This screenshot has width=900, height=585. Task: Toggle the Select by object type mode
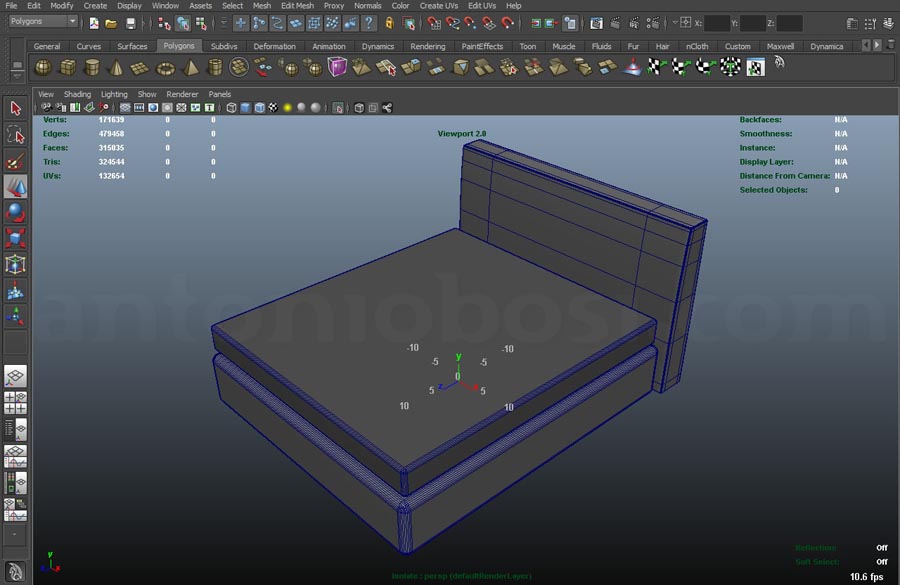pyautogui.click(x=183, y=24)
